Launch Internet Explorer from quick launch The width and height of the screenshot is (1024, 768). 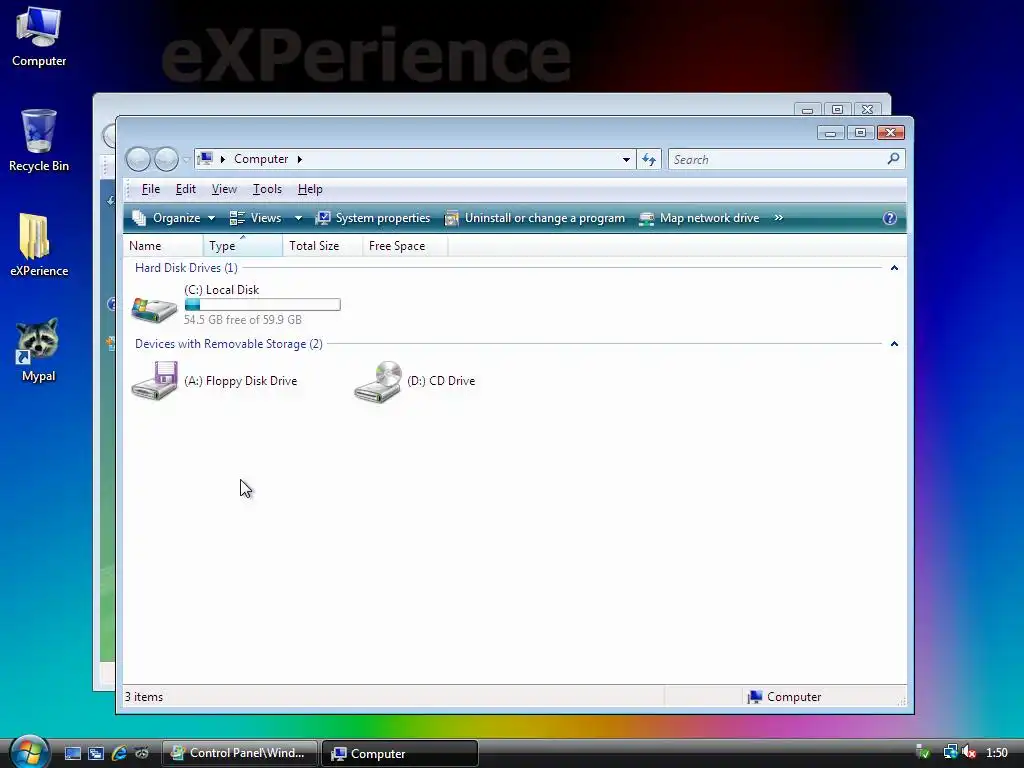point(119,753)
